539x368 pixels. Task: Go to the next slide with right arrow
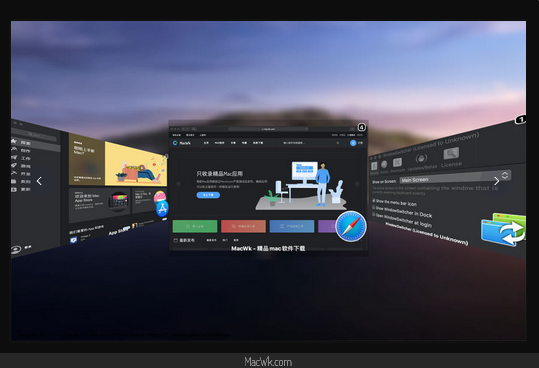496,181
